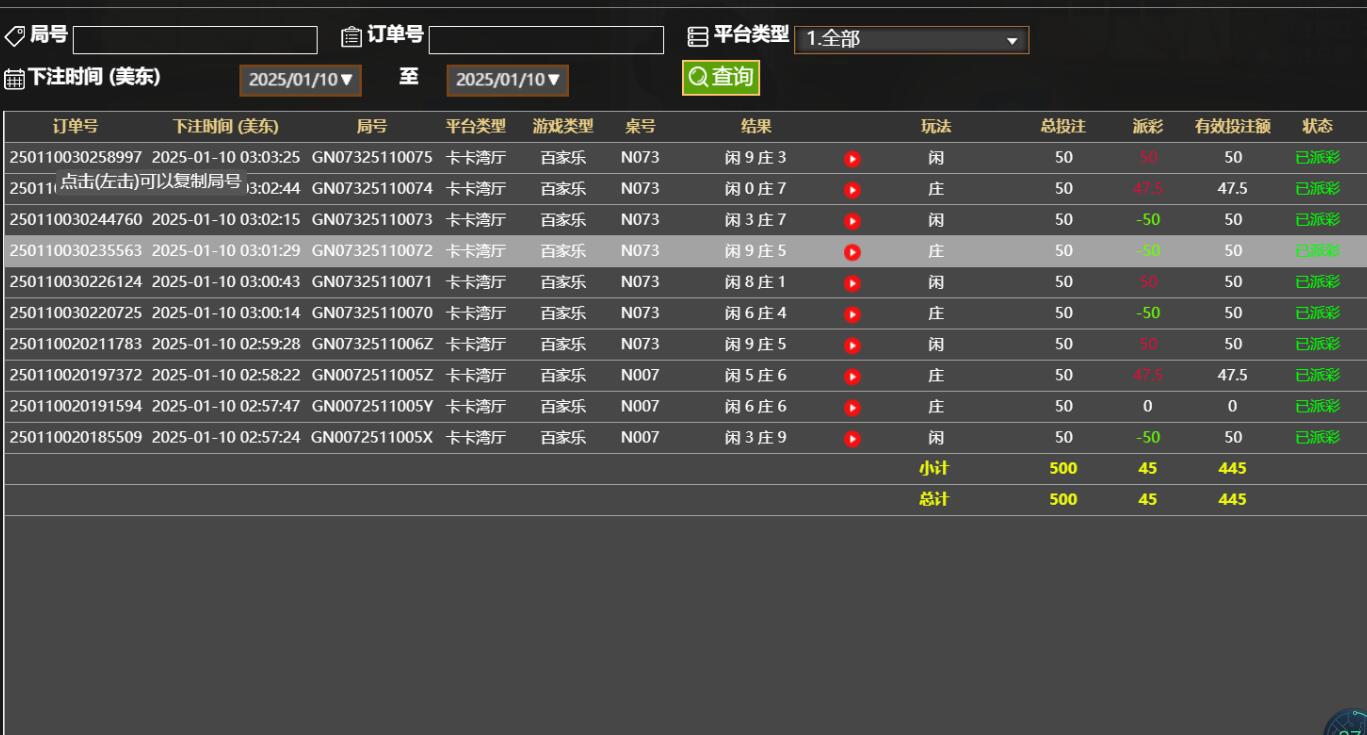Open the end date picker after 至
Image resolution: width=1367 pixels, height=735 pixels.
click(507, 80)
